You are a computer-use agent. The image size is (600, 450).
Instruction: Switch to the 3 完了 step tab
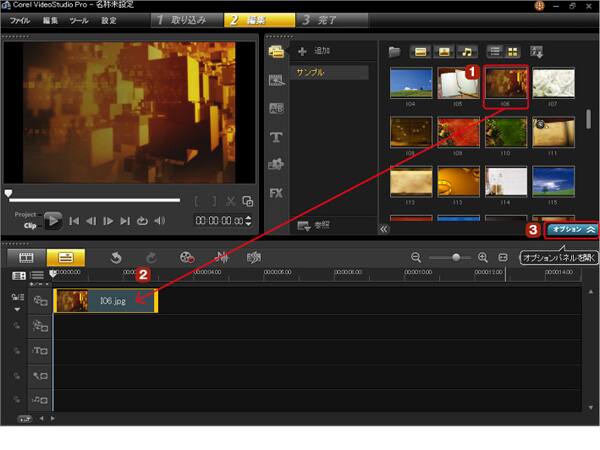click(x=329, y=20)
